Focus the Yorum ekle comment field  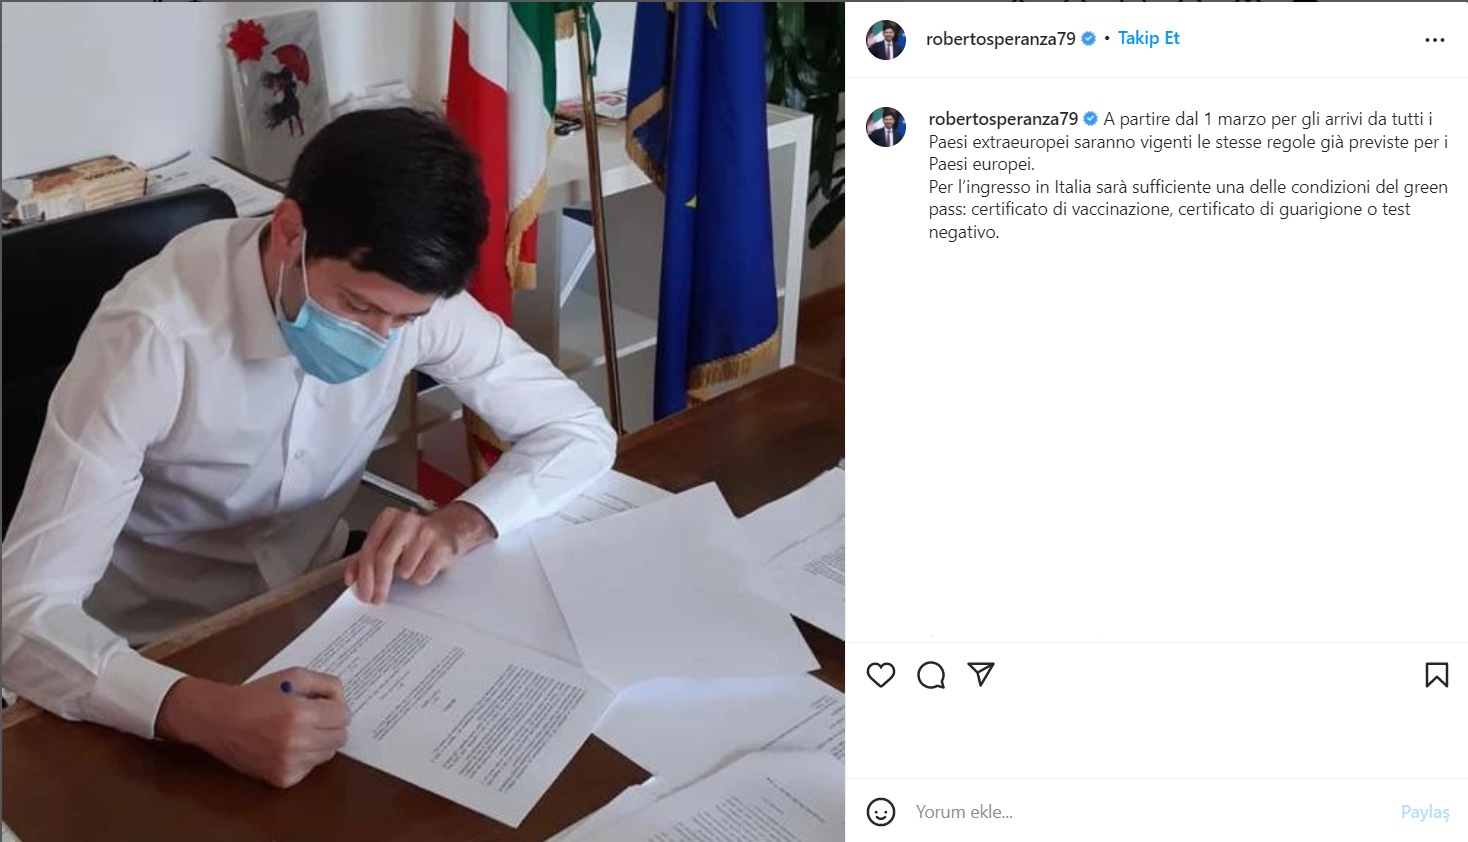pos(1150,812)
